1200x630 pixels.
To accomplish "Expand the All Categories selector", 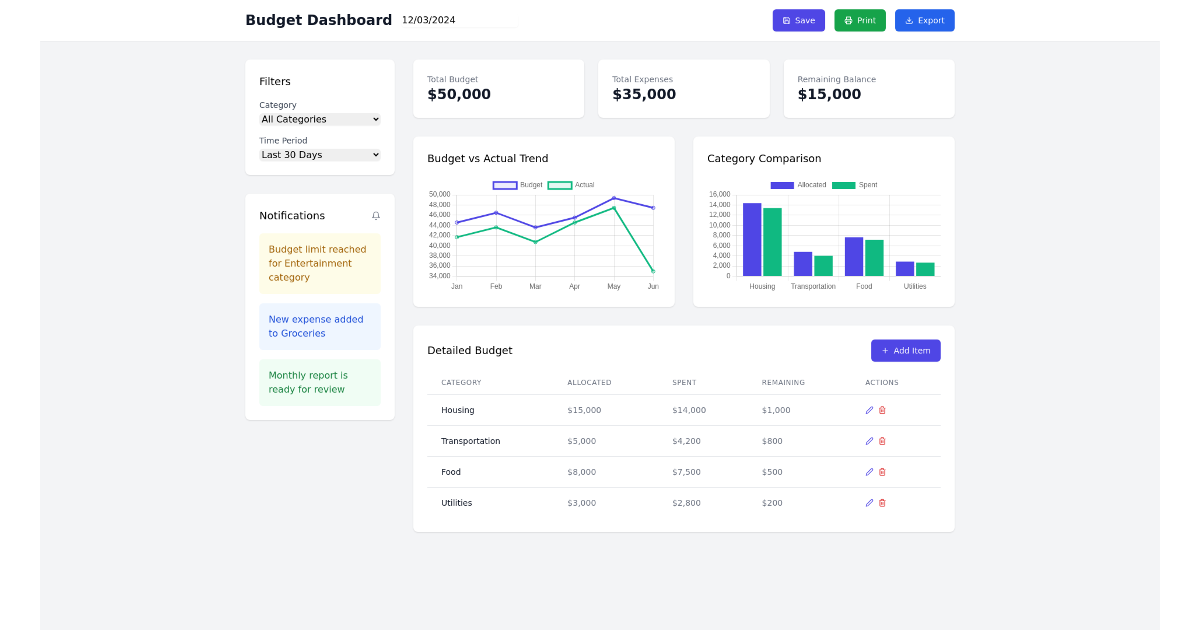I will [320, 119].
